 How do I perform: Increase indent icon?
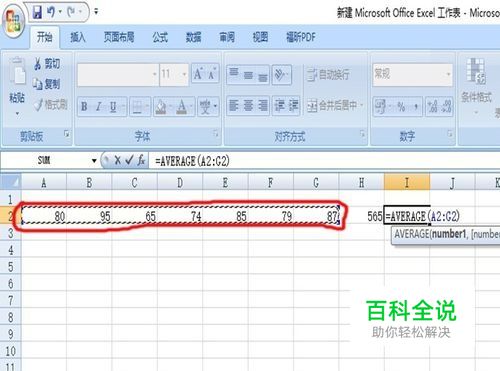point(293,106)
